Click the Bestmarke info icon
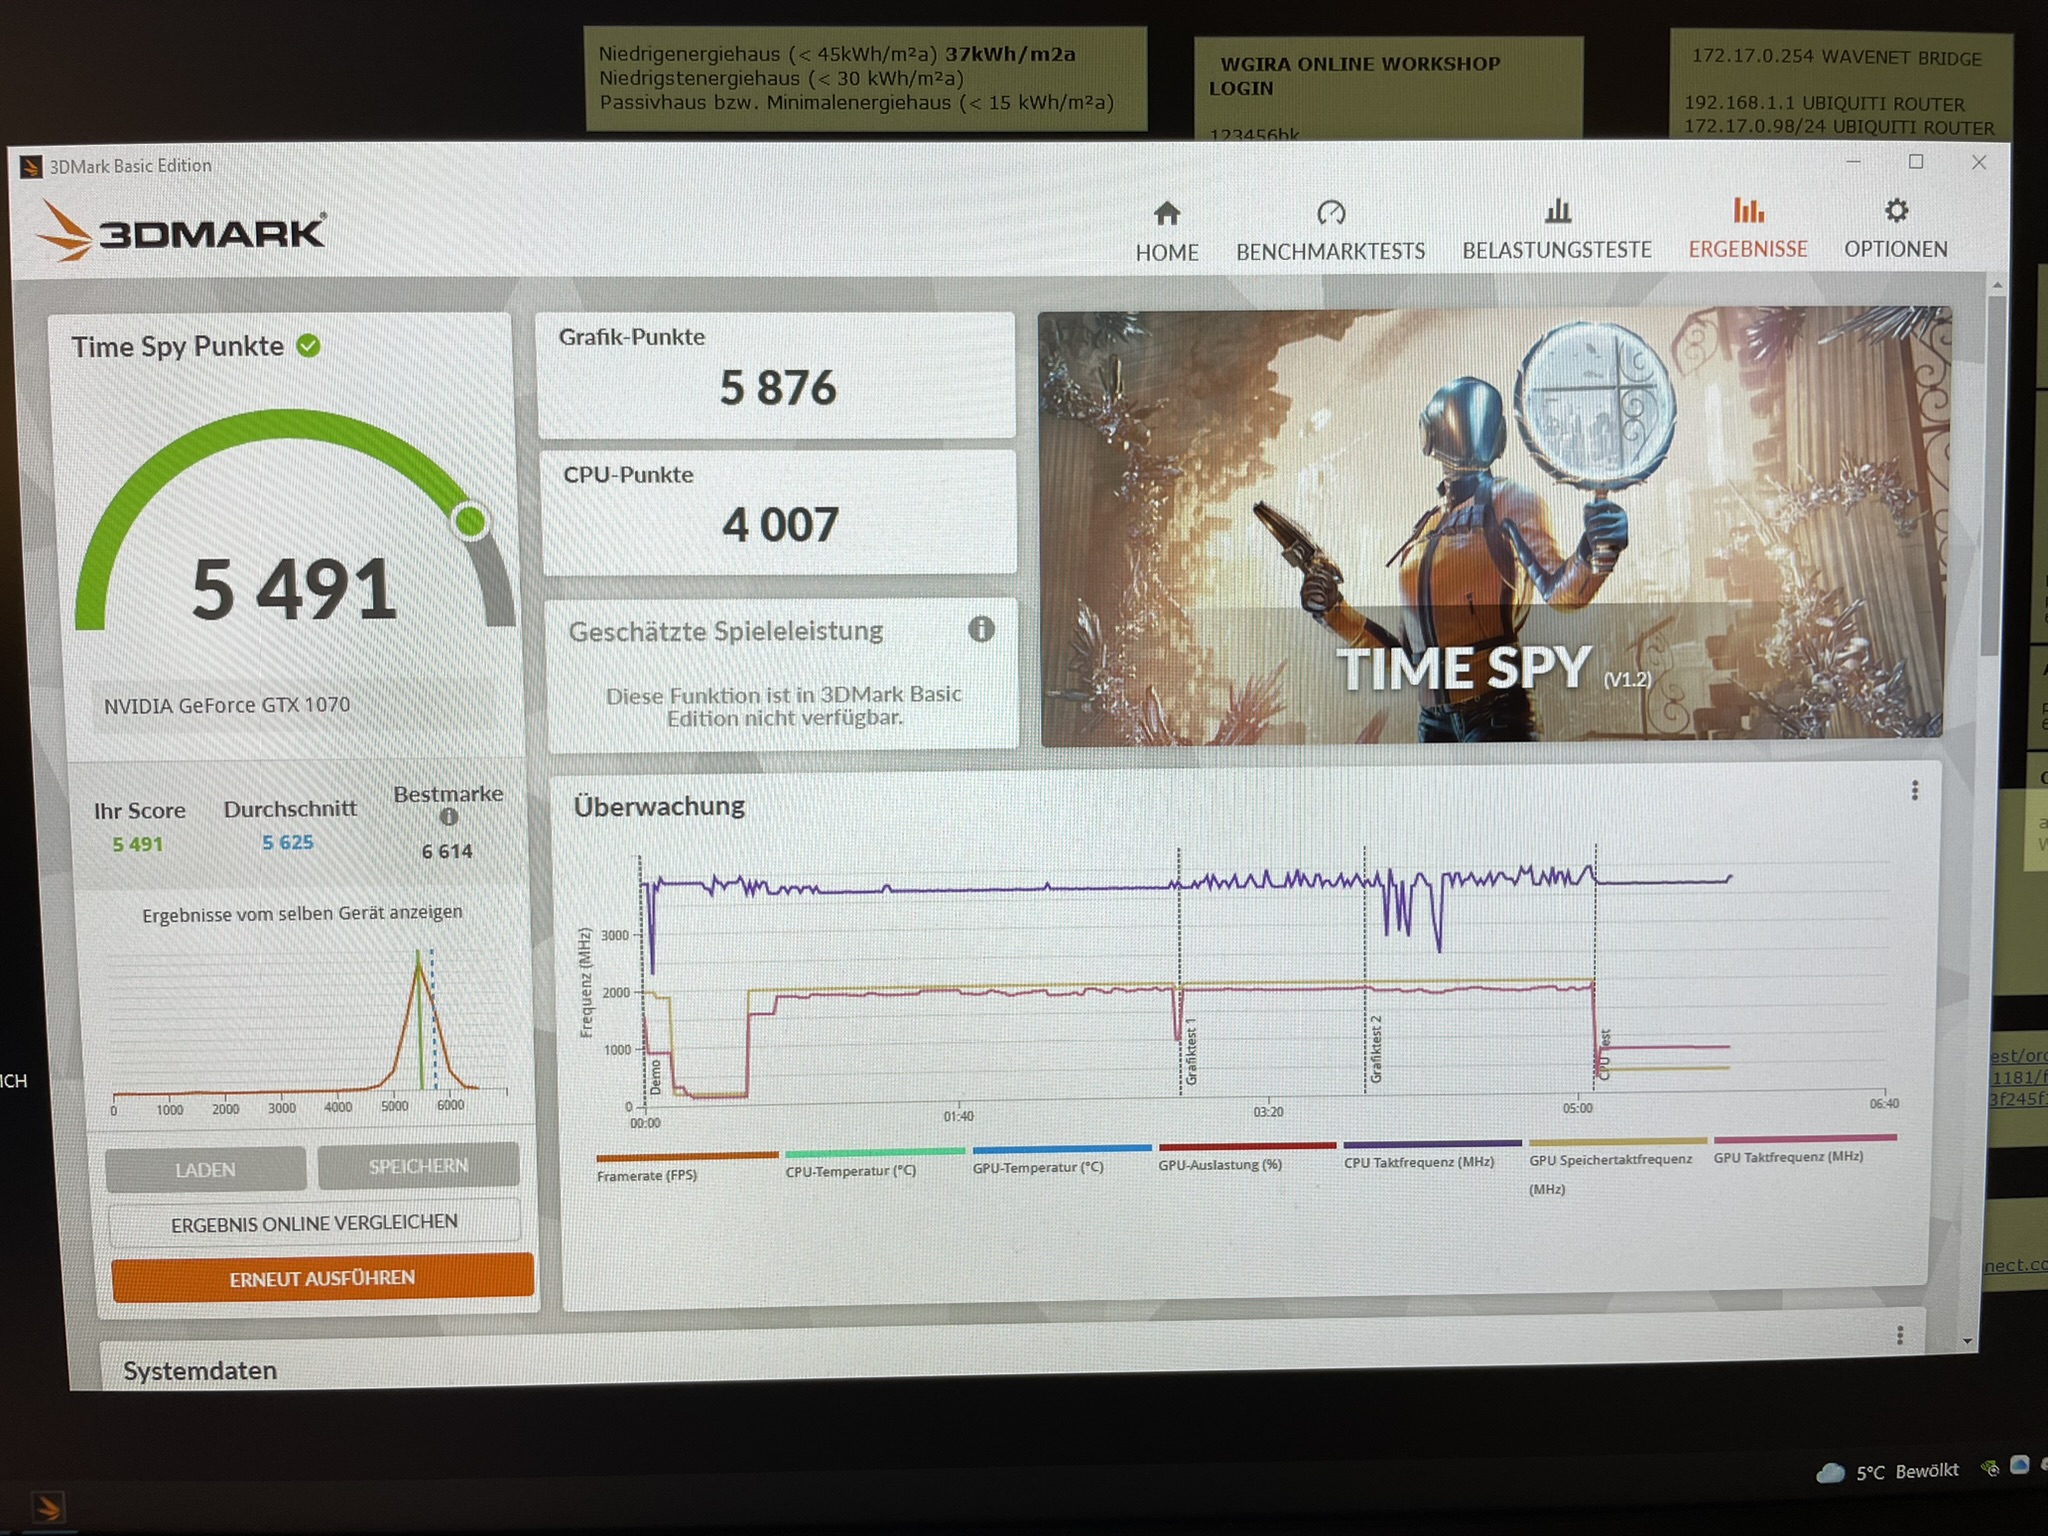Screen dimensions: 2048x1536 tap(449, 817)
